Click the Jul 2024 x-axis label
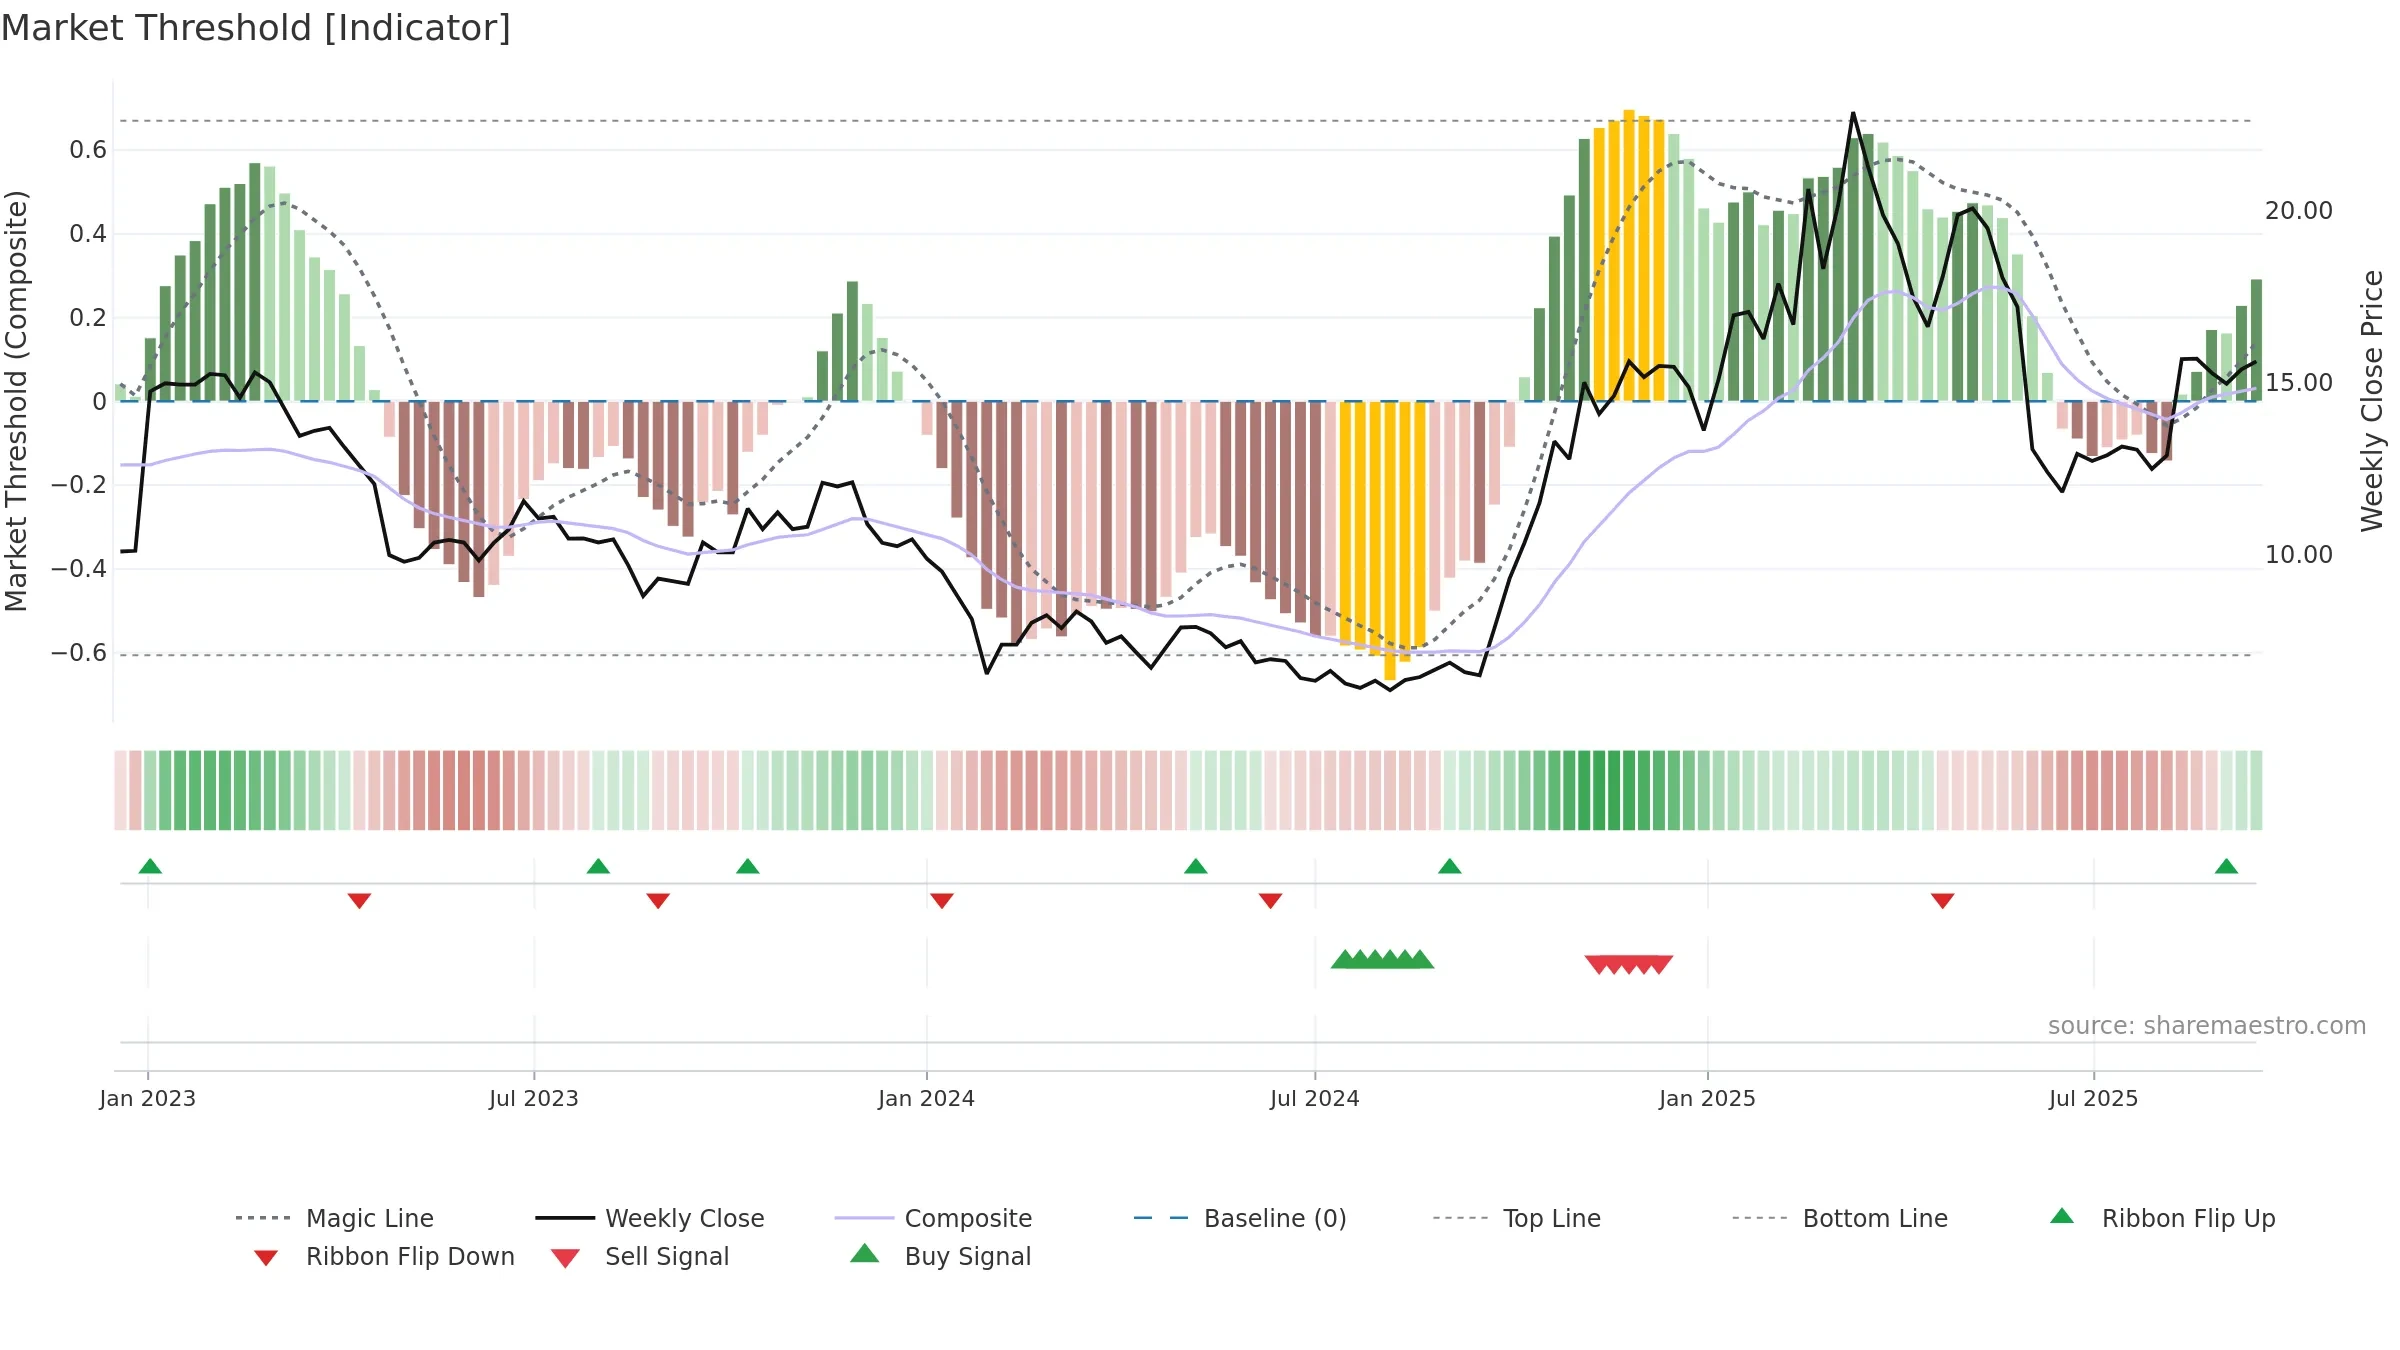This screenshot has width=2400, height=1350. 1315,1099
